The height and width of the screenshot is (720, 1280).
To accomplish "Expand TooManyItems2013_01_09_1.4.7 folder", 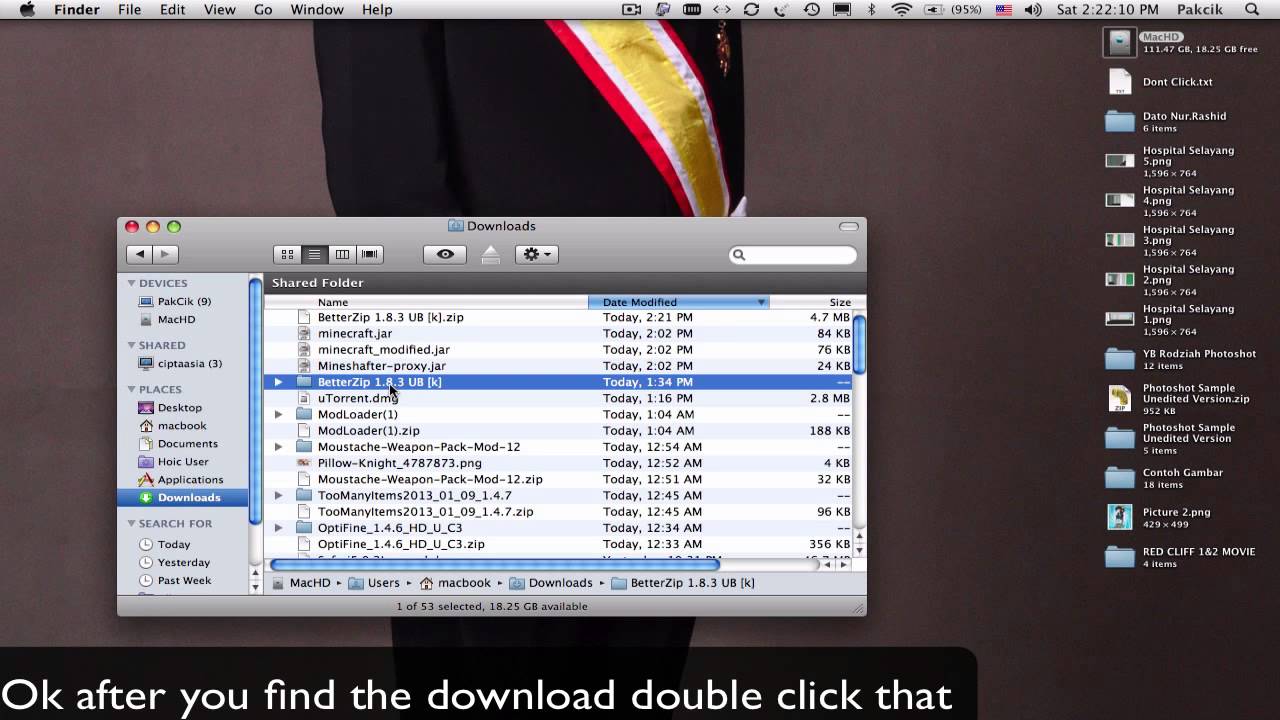I will pos(278,495).
